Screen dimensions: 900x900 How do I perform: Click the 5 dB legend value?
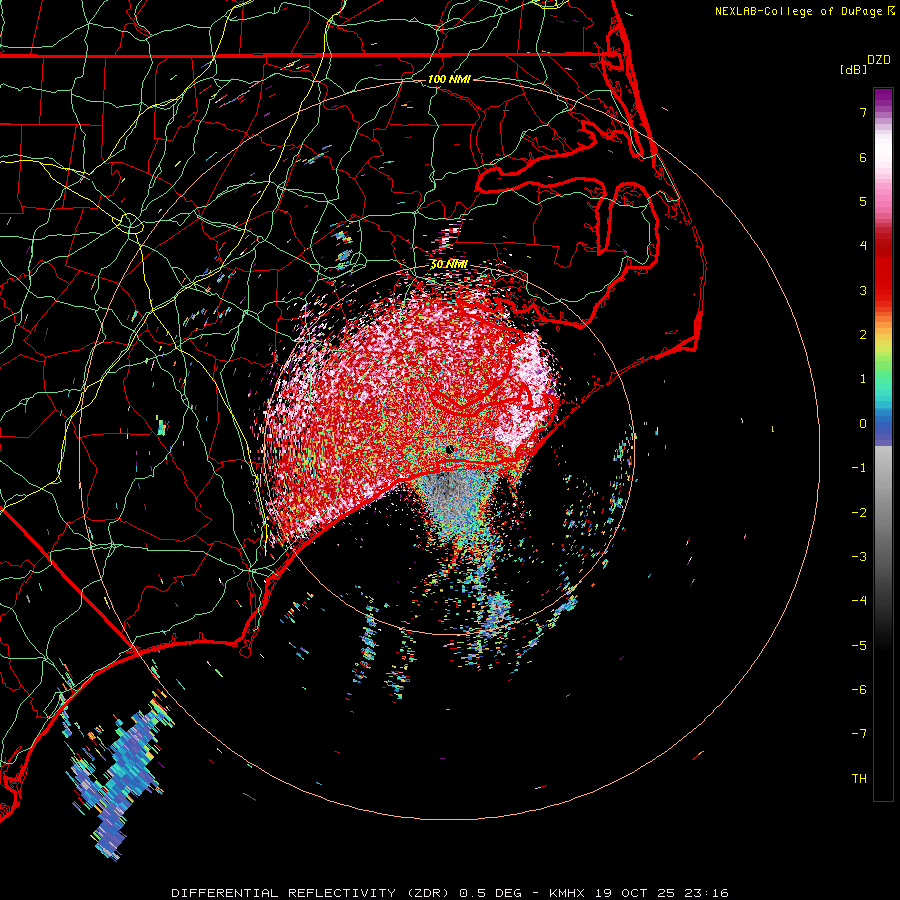(863, 201)
